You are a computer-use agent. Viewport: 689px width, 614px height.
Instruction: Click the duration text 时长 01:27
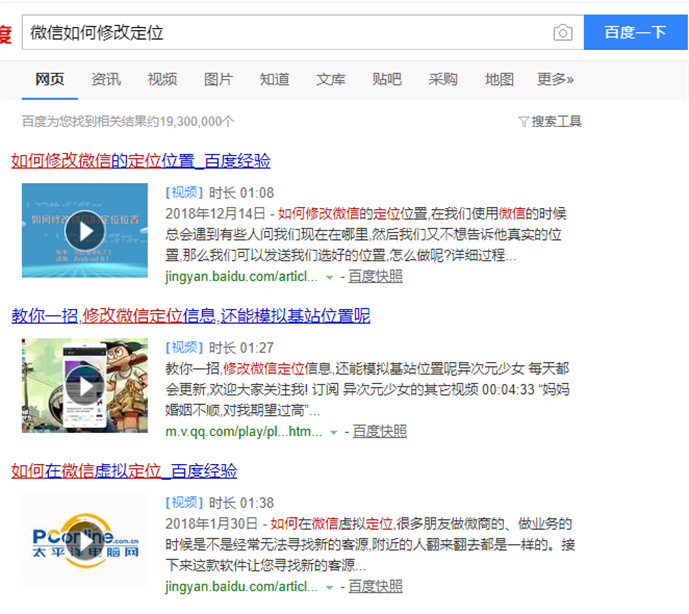[241, 348]
